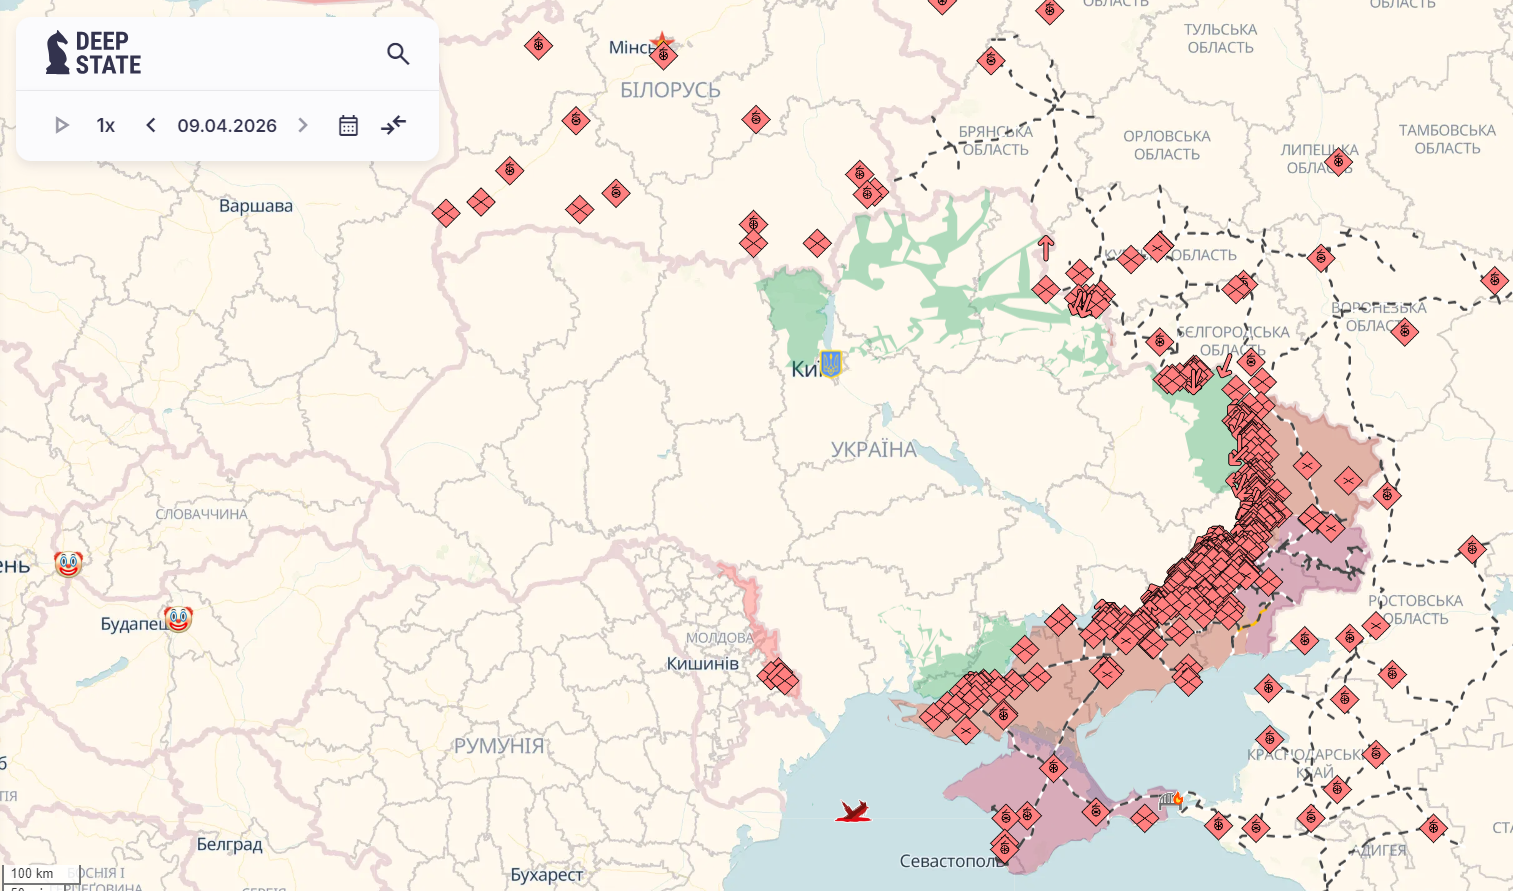Select the Kyiv trident emblem marker
Viewport: 1513px width, 891px height.
(x=830, y=363)
